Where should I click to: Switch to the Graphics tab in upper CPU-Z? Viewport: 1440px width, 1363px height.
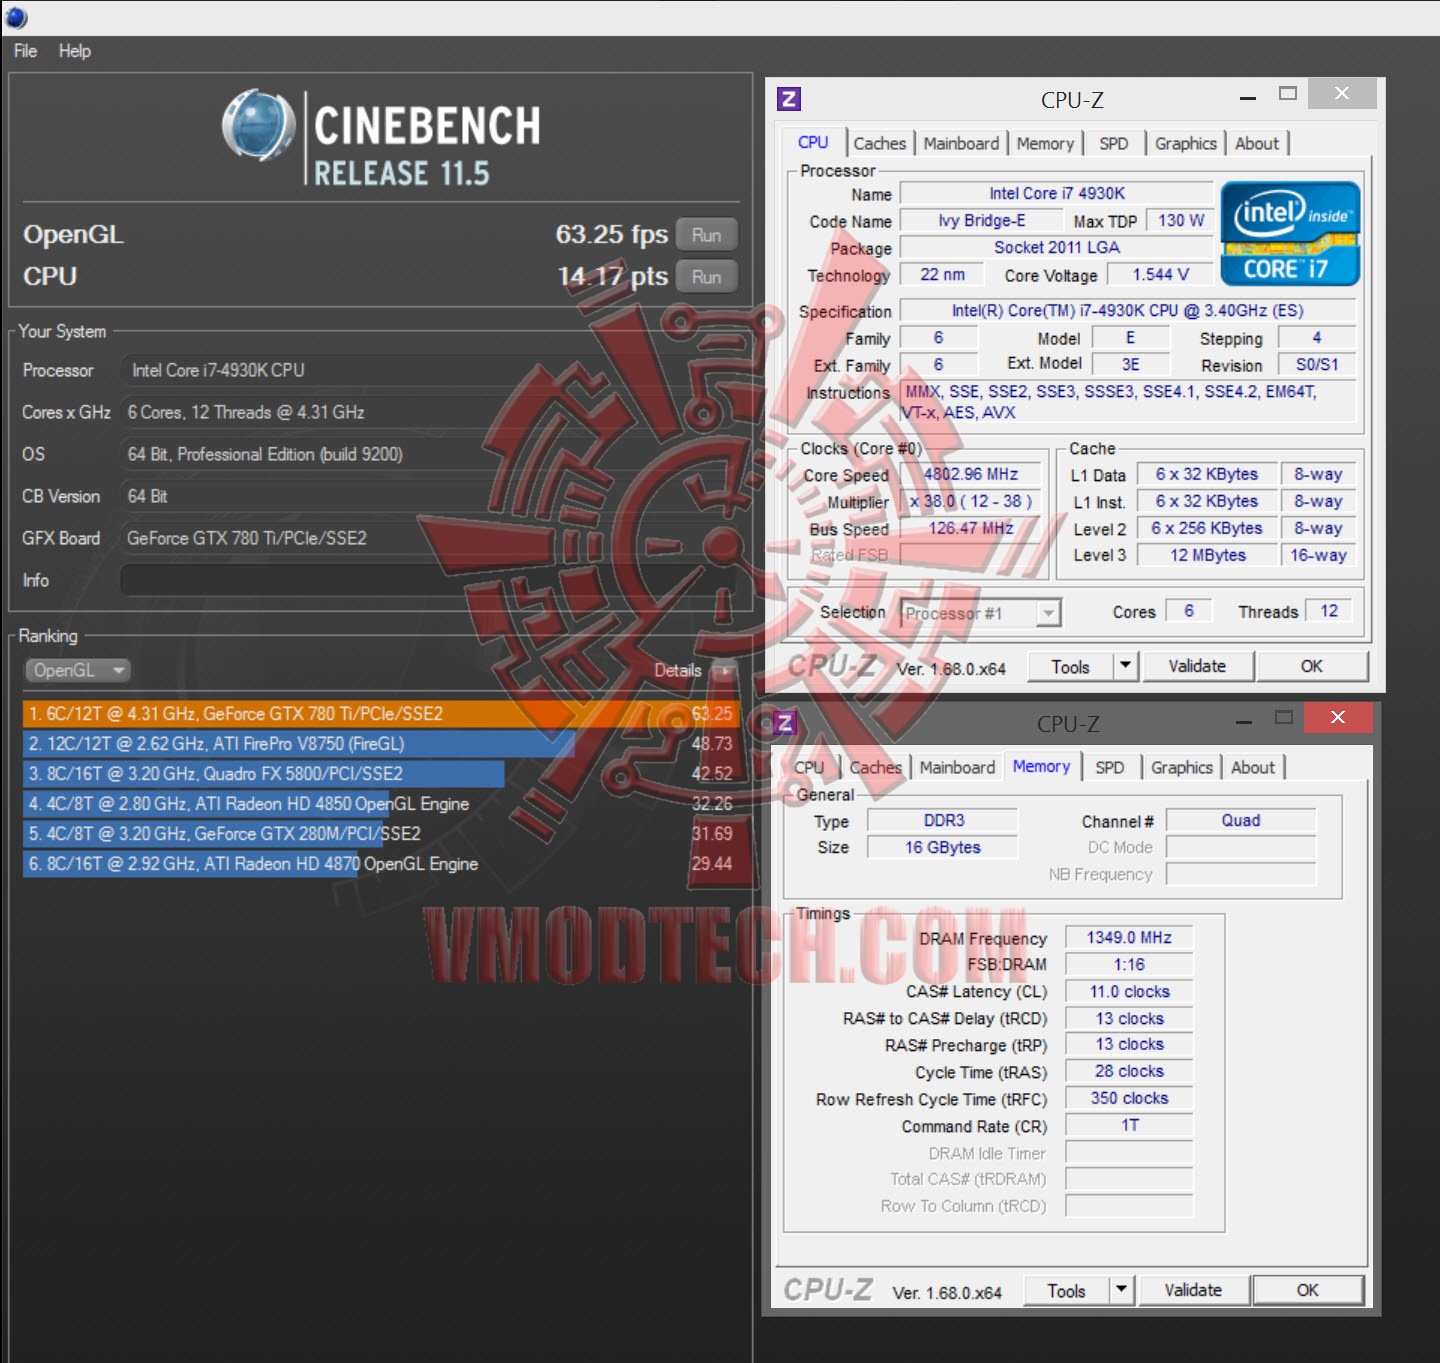click(1186, 143)
